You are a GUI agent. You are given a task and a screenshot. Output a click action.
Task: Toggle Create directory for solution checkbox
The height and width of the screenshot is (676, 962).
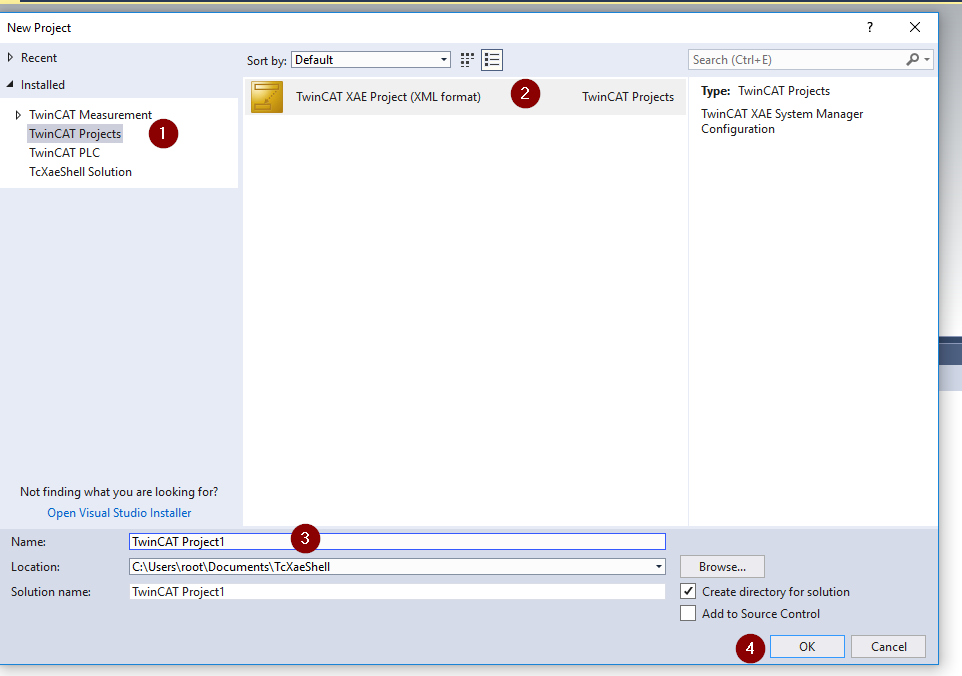tap(688, 591)
